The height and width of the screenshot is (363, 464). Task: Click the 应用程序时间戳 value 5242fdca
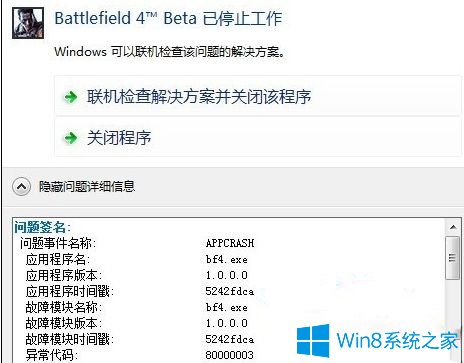[230, 291]
